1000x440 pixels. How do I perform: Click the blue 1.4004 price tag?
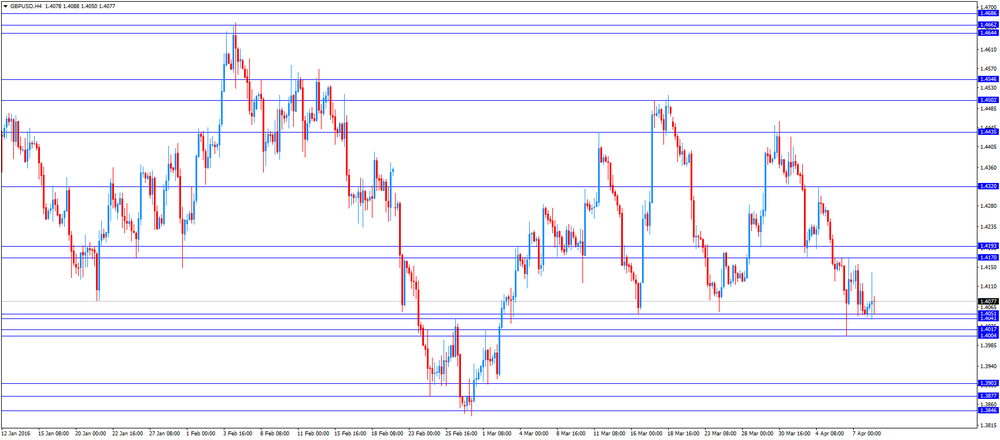tap(988, 335)
